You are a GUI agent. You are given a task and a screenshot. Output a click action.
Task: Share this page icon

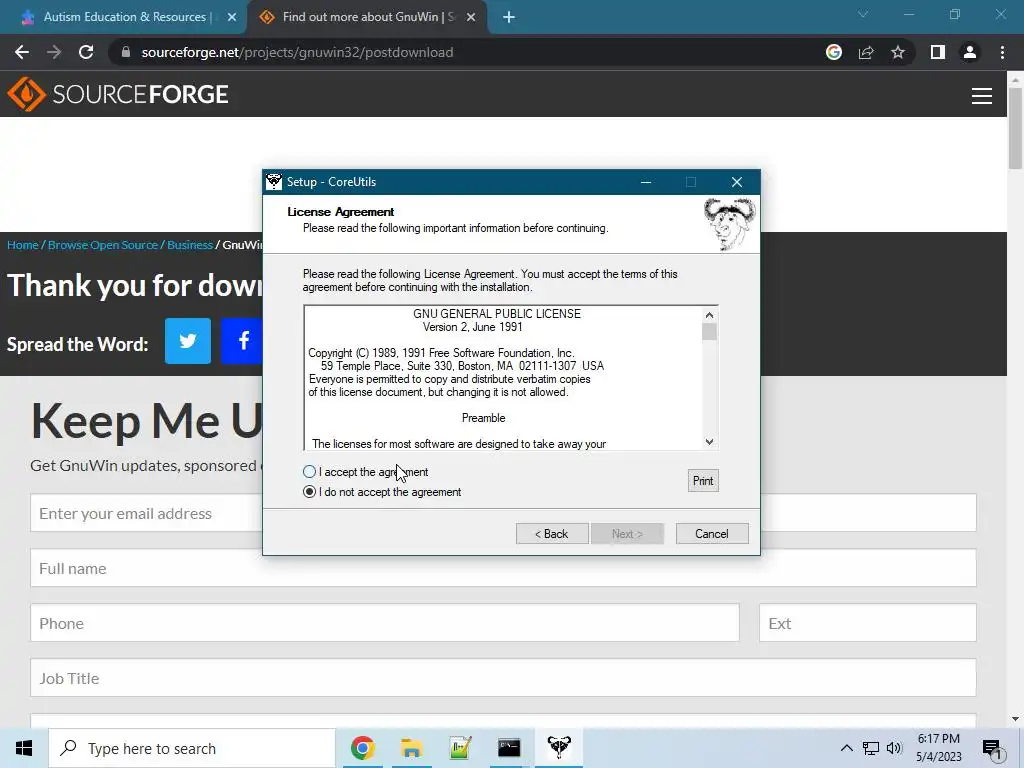click(866, 52)
